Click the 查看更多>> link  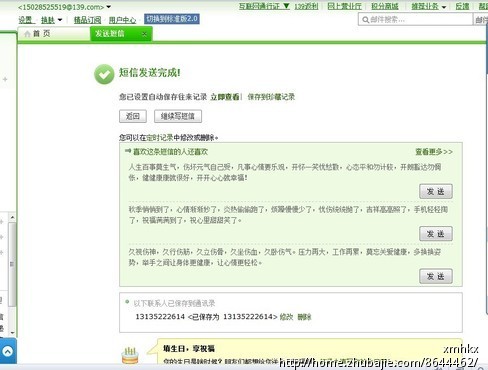click(x=434, y=152)
